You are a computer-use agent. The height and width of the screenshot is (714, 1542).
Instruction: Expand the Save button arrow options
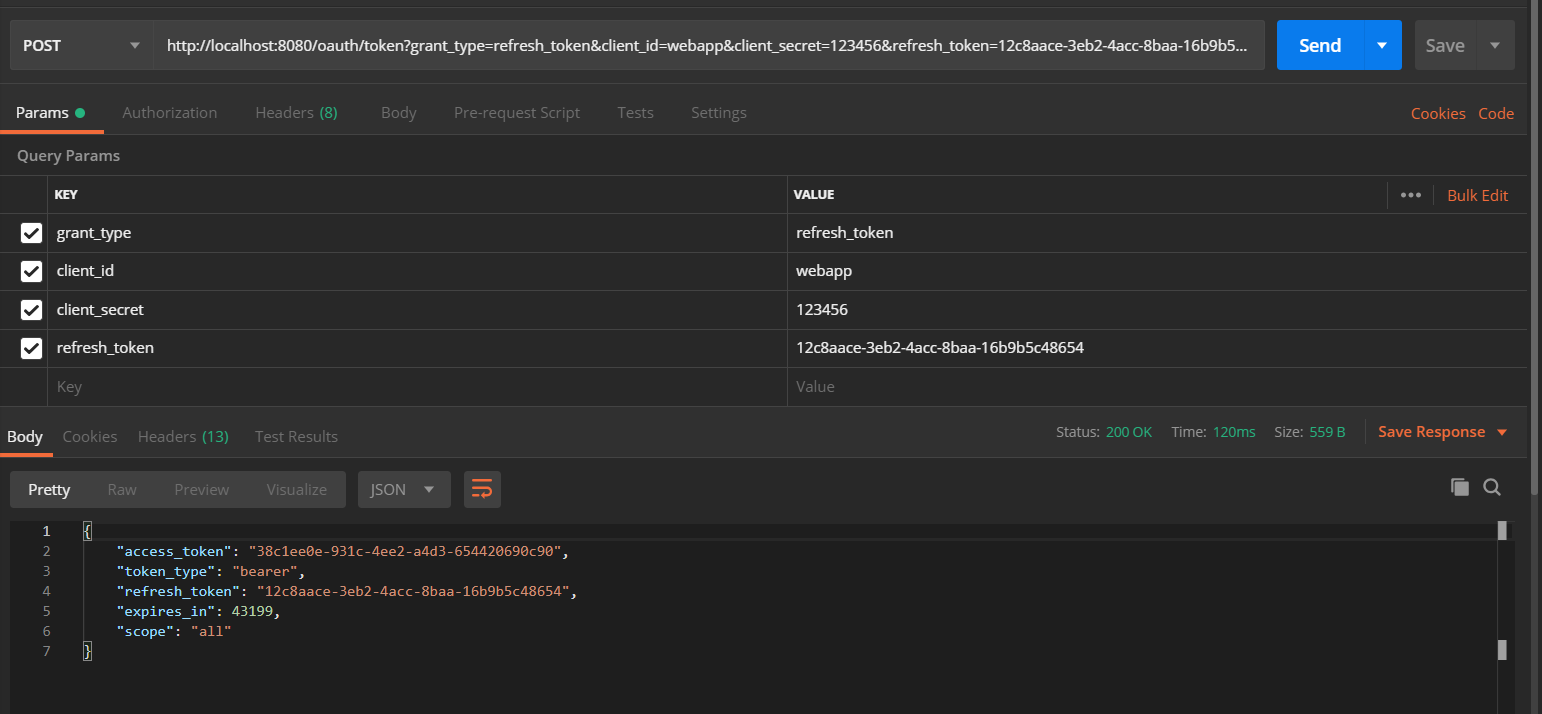1495,45
